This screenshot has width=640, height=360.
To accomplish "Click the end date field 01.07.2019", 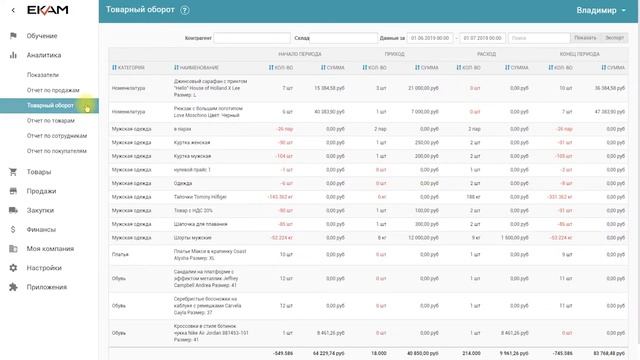I will click(482, 38).
